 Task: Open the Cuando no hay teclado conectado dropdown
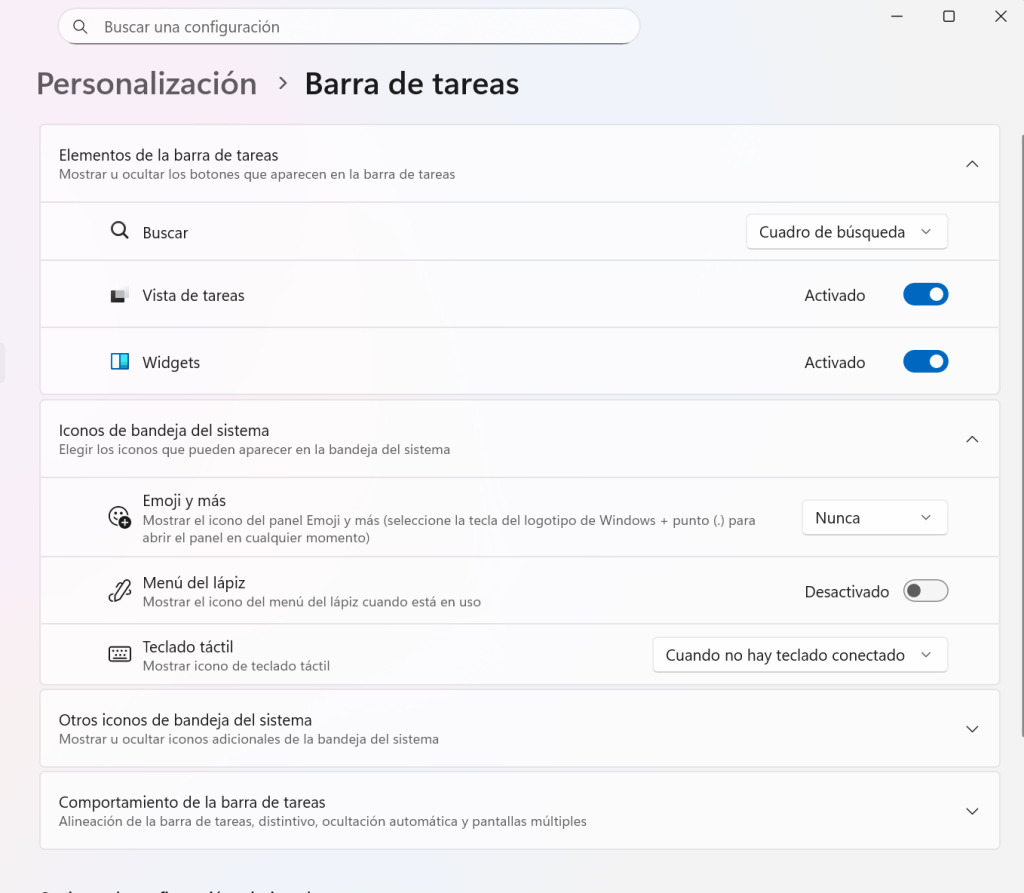click(x=800, y=655)
